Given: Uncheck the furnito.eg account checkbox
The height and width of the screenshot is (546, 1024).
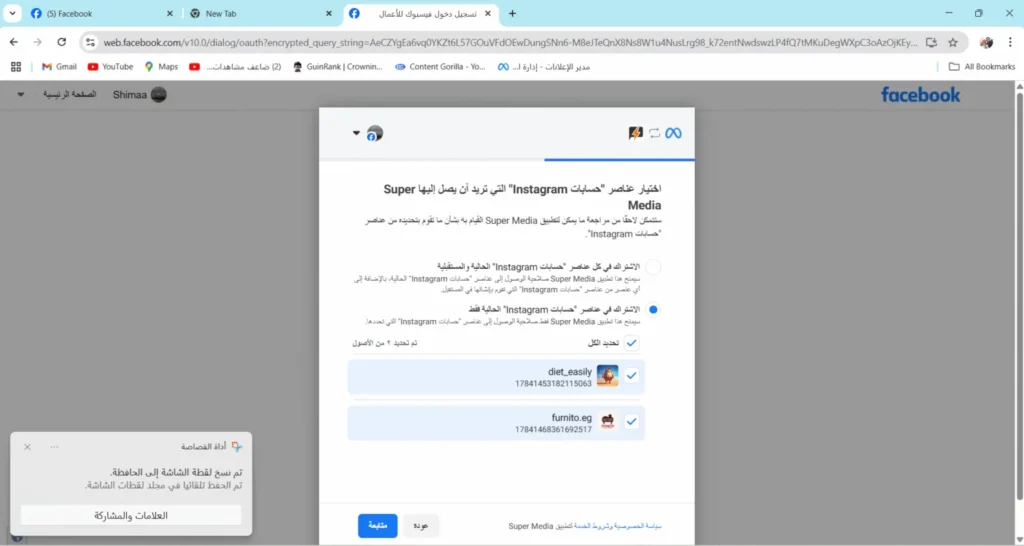Looking at the screenshot, I should pyautogui.click(x=631, y=422).
